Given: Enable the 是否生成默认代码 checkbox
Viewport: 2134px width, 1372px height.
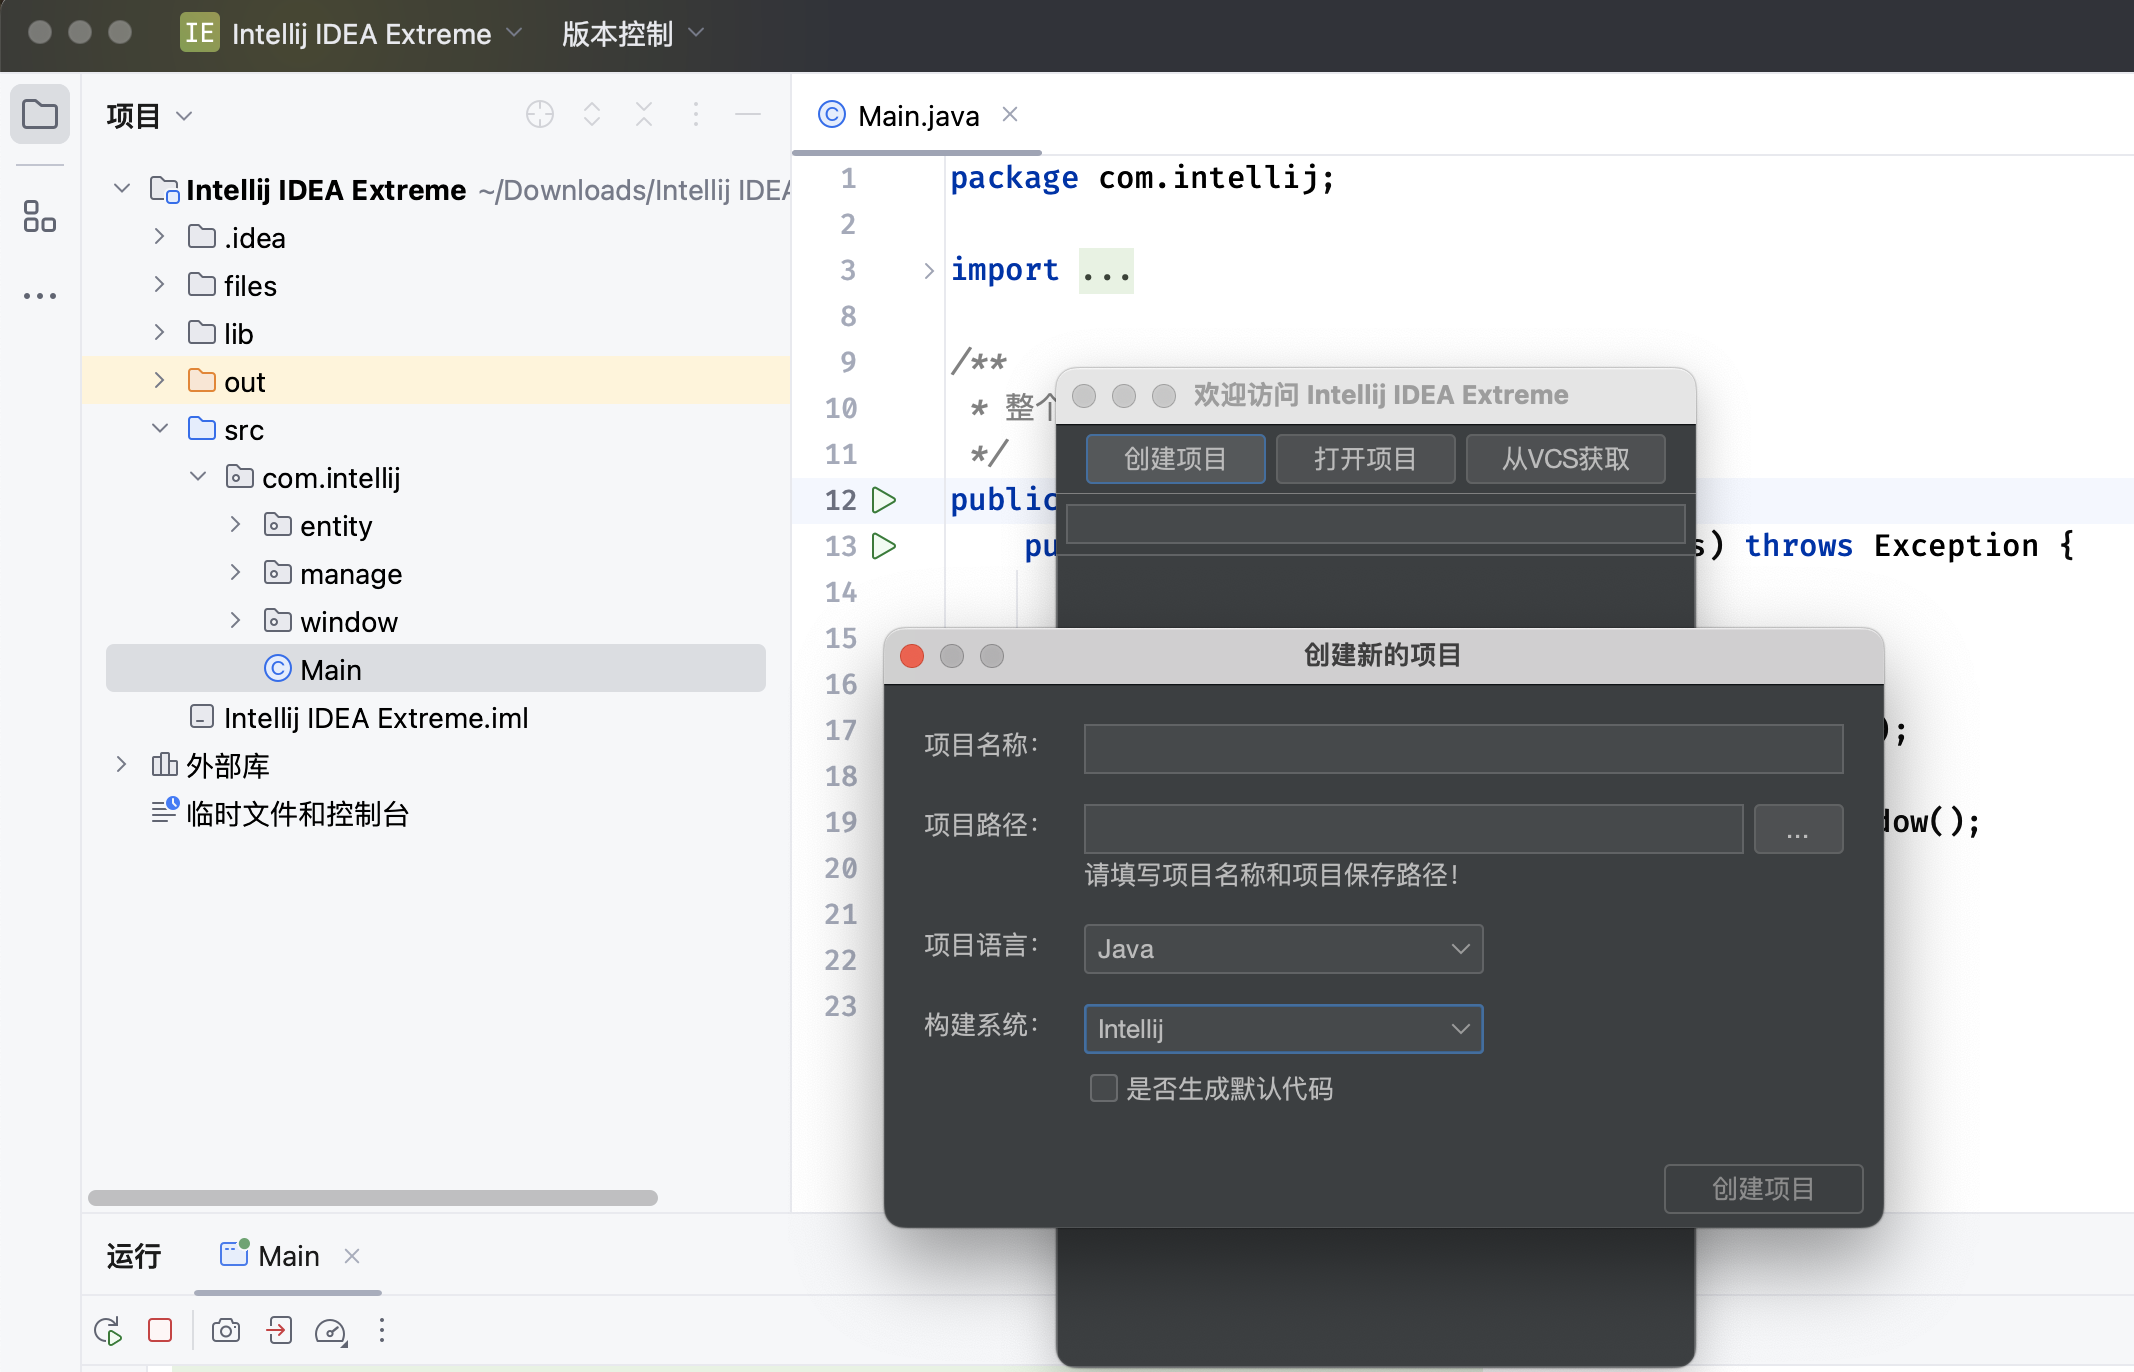Looking at the screenshot, I should 1103,1088.
